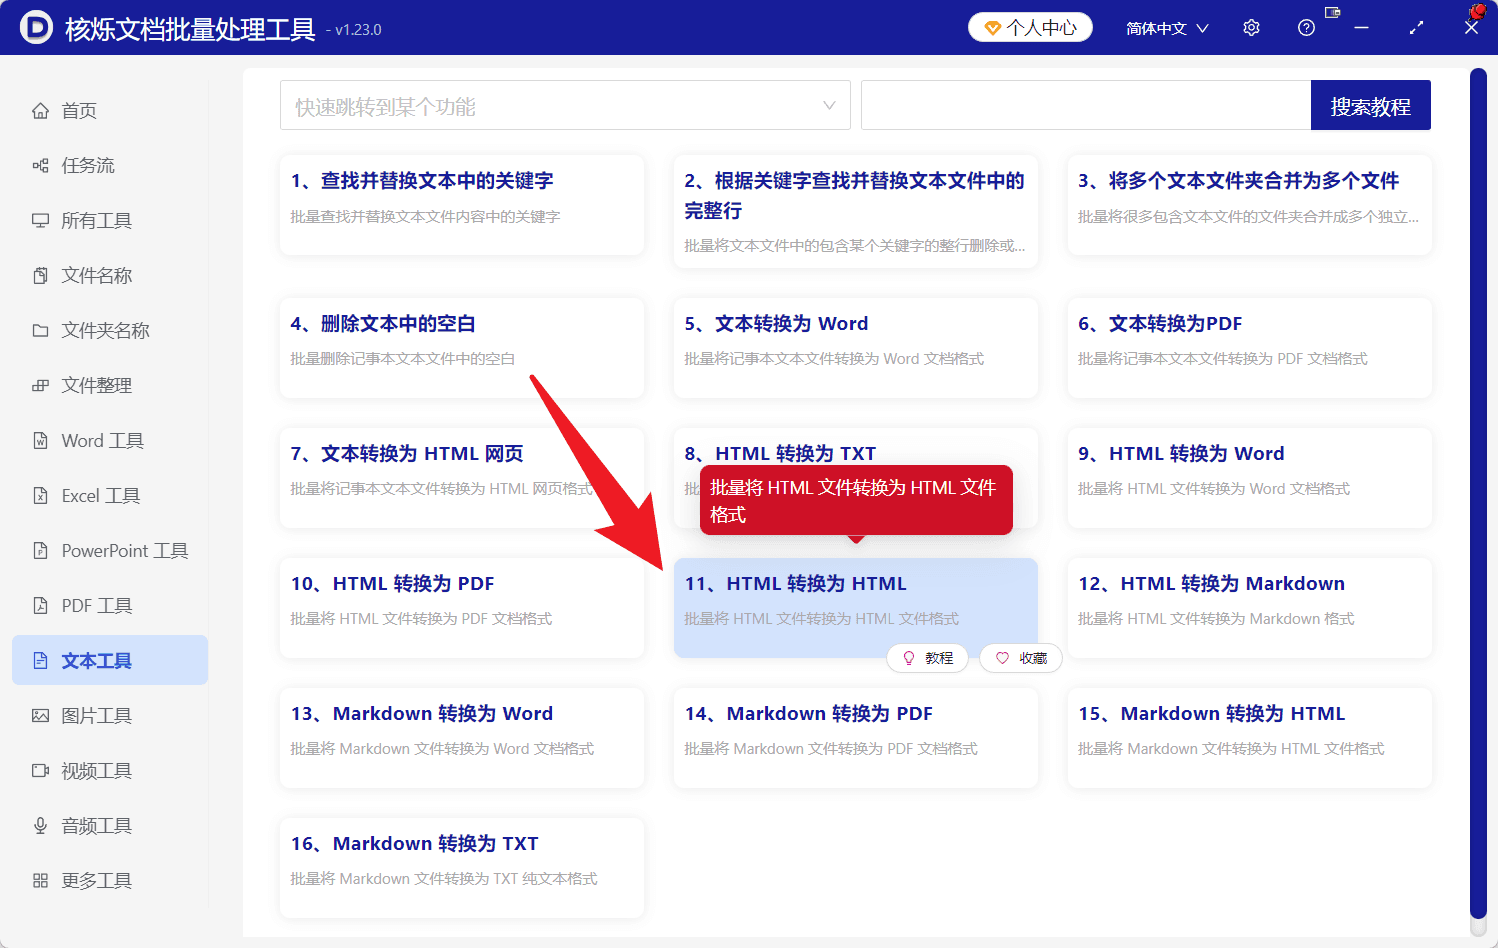Open the PDF 工具 menu item
This screenshot has width=1498, height=948.
coord(110,605)
